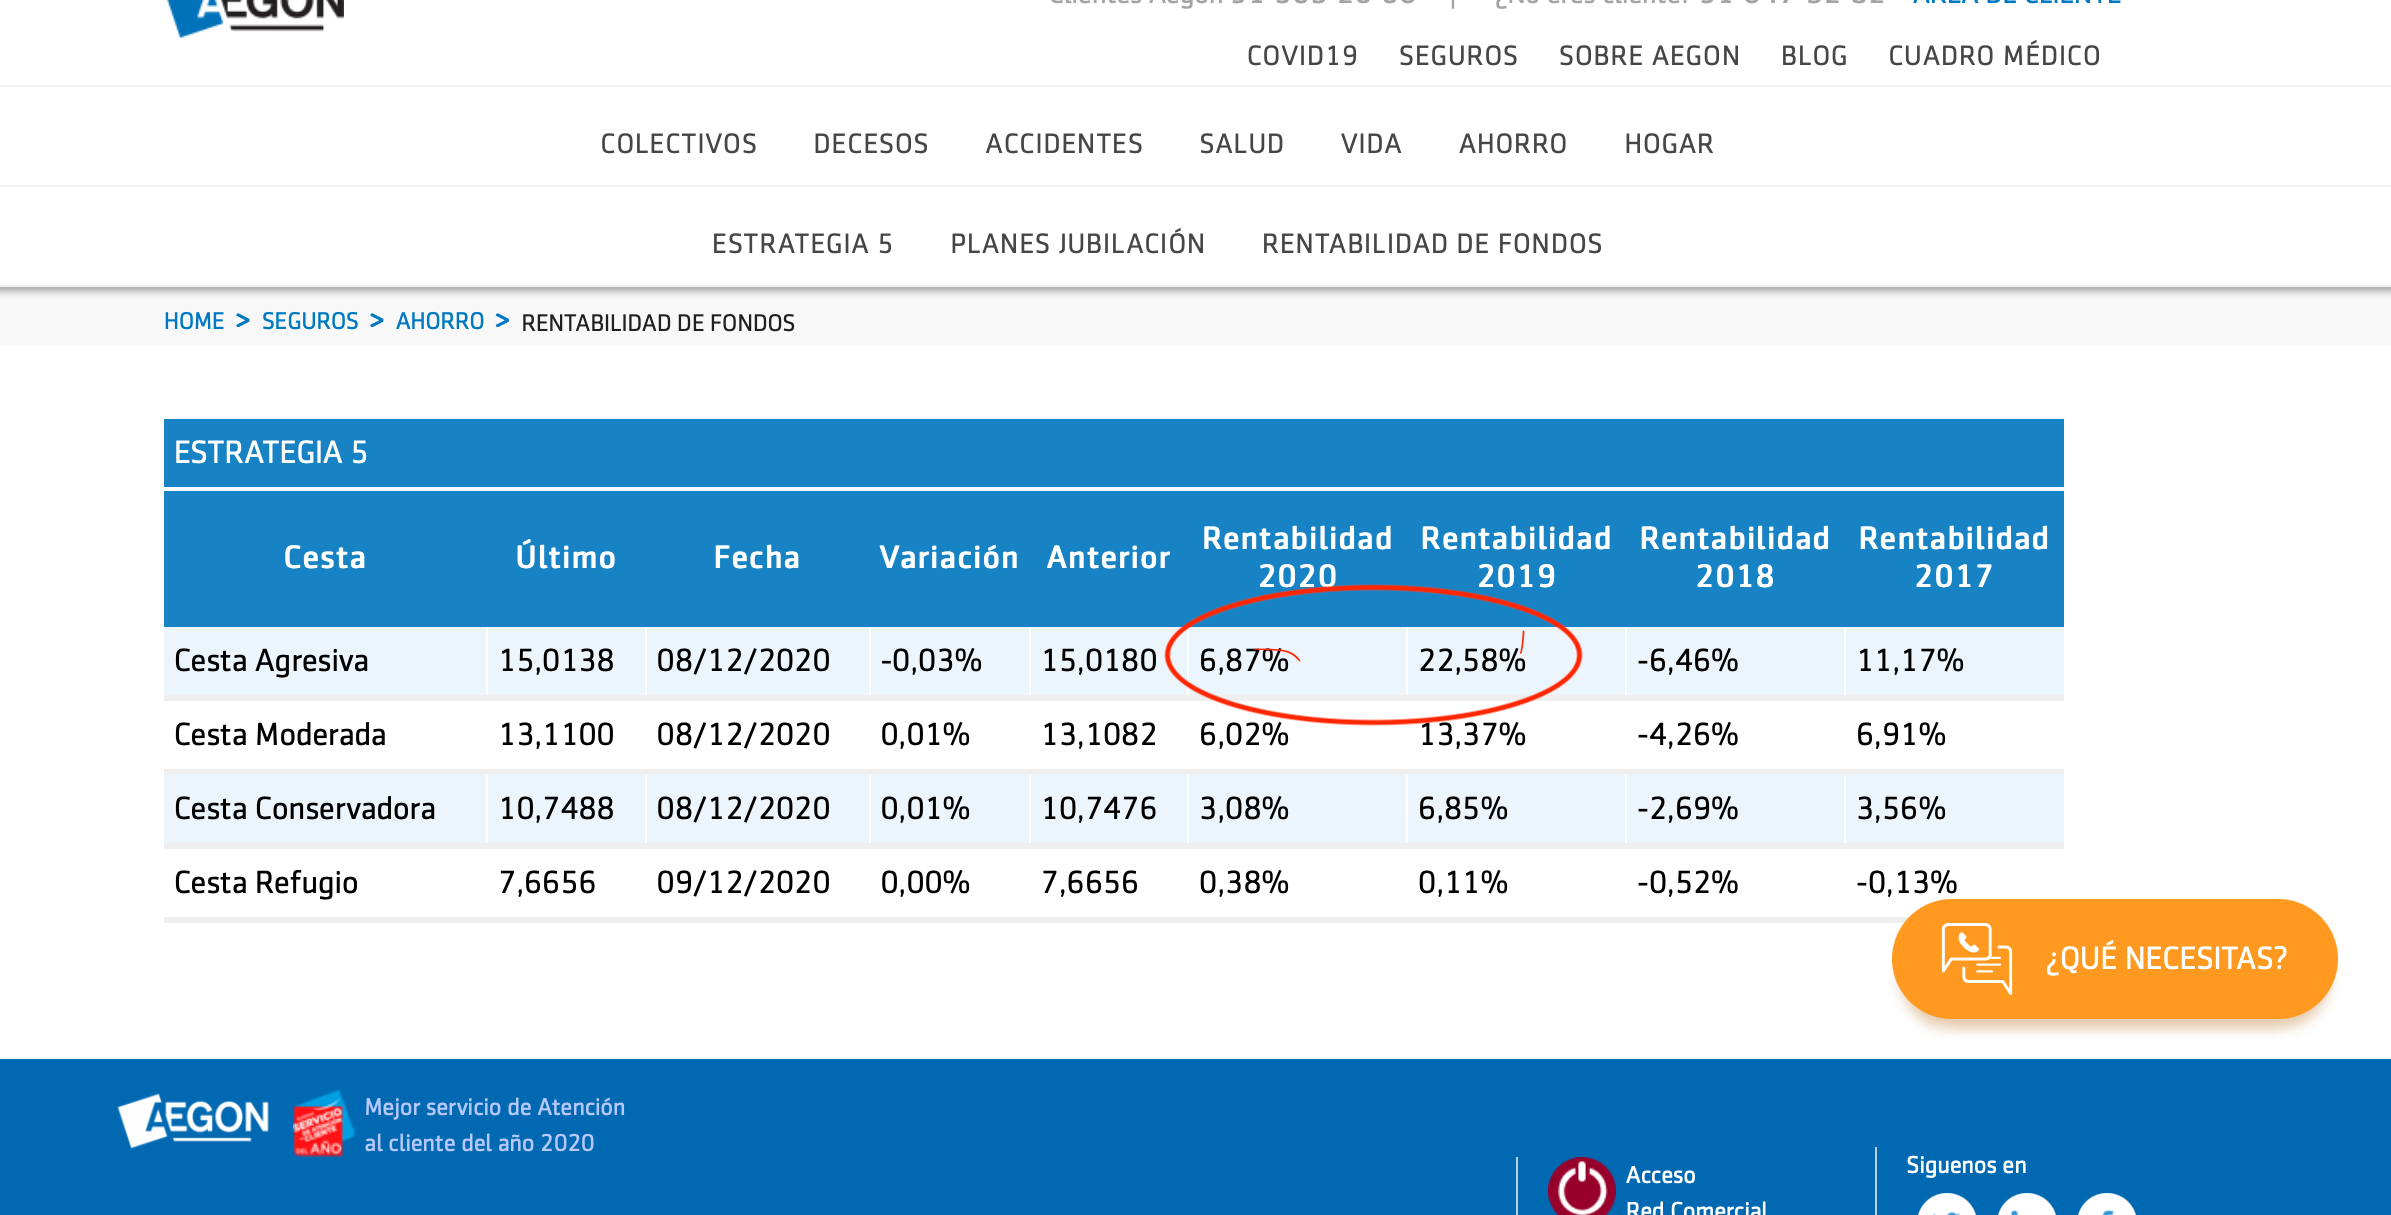Viewport: 2391px width, 1215px height.
Task: Click the Rentabilidad 2020 column header
Action: pyautogui.click(x=1297, y=557)
